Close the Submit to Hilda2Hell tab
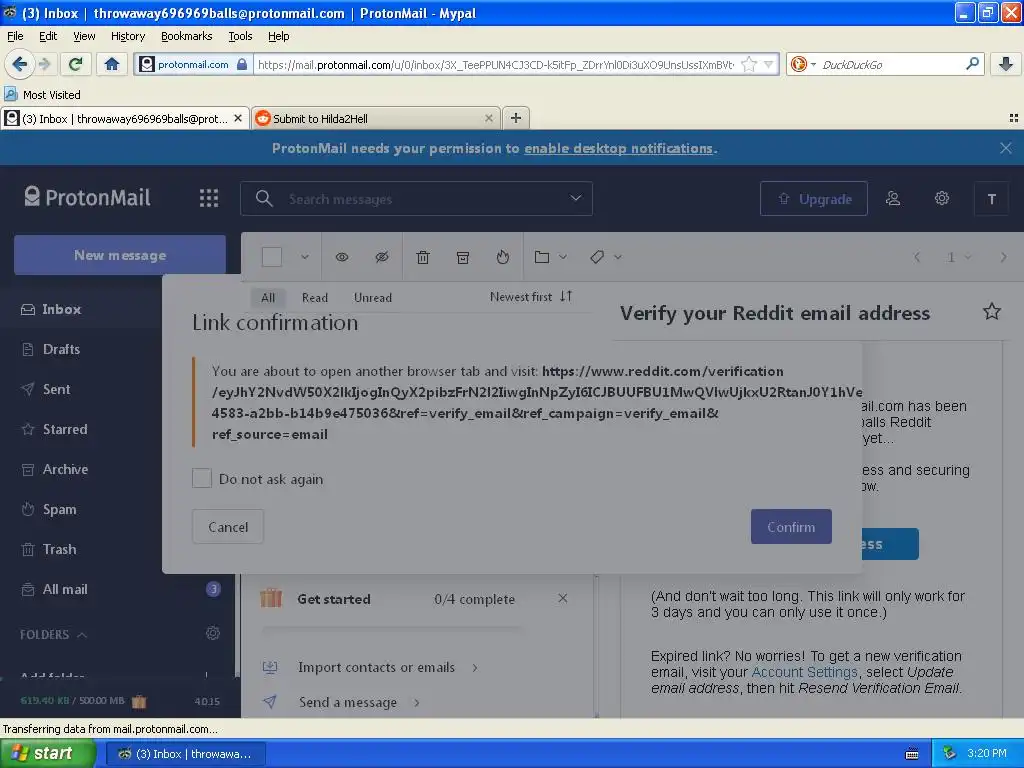Viewport: 1024px width, 768px height. pos(488,118)
